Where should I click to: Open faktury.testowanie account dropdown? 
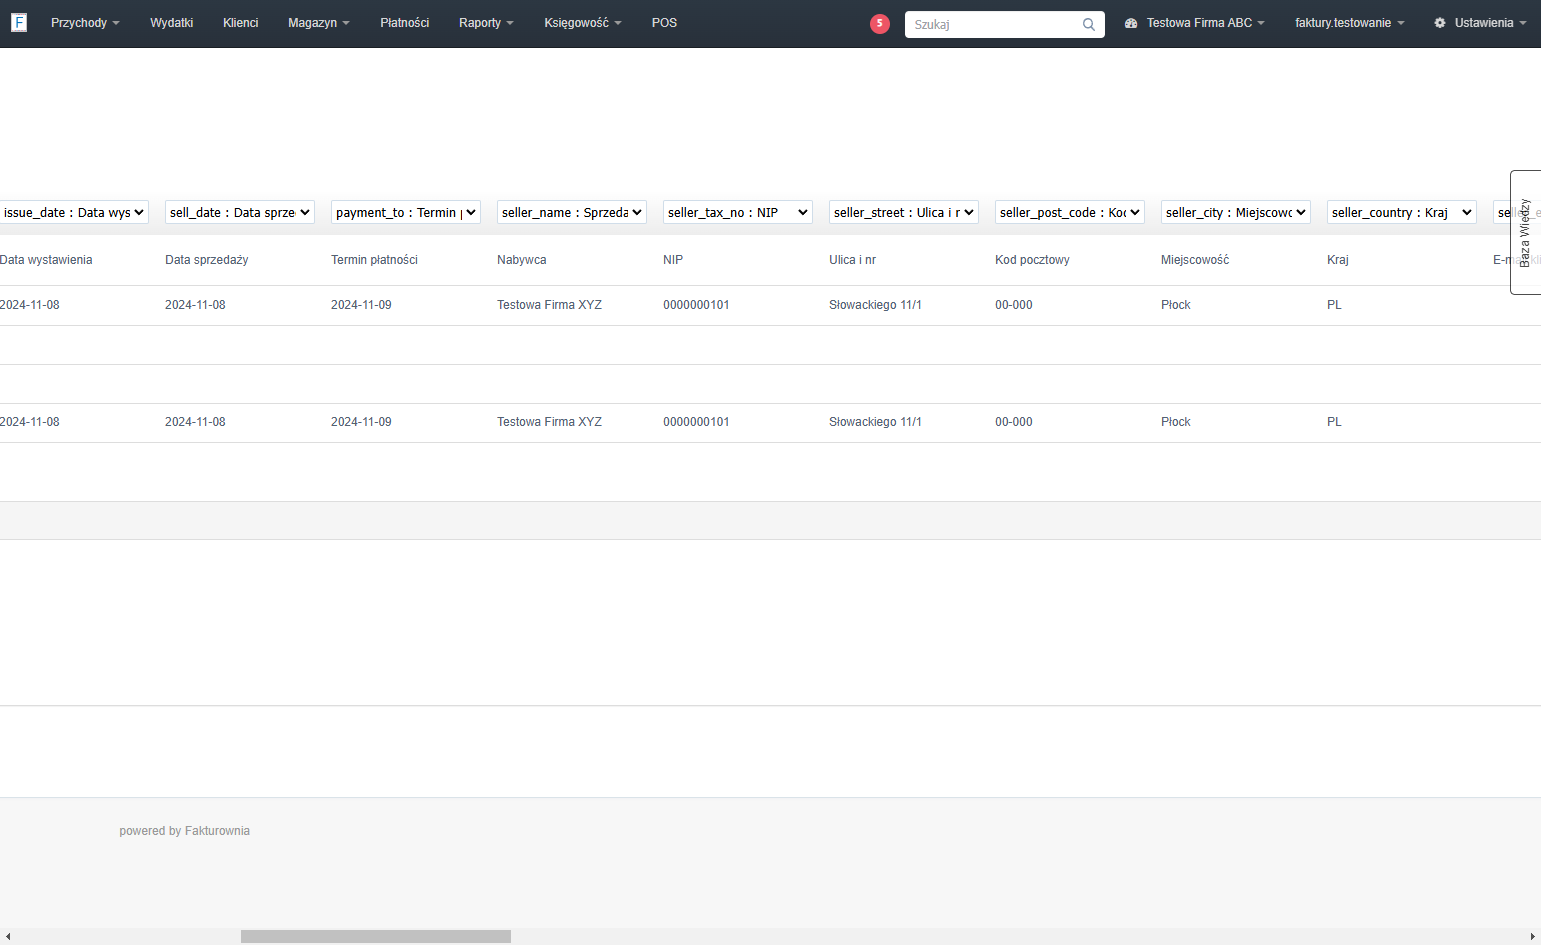[x=1350, y=23]
